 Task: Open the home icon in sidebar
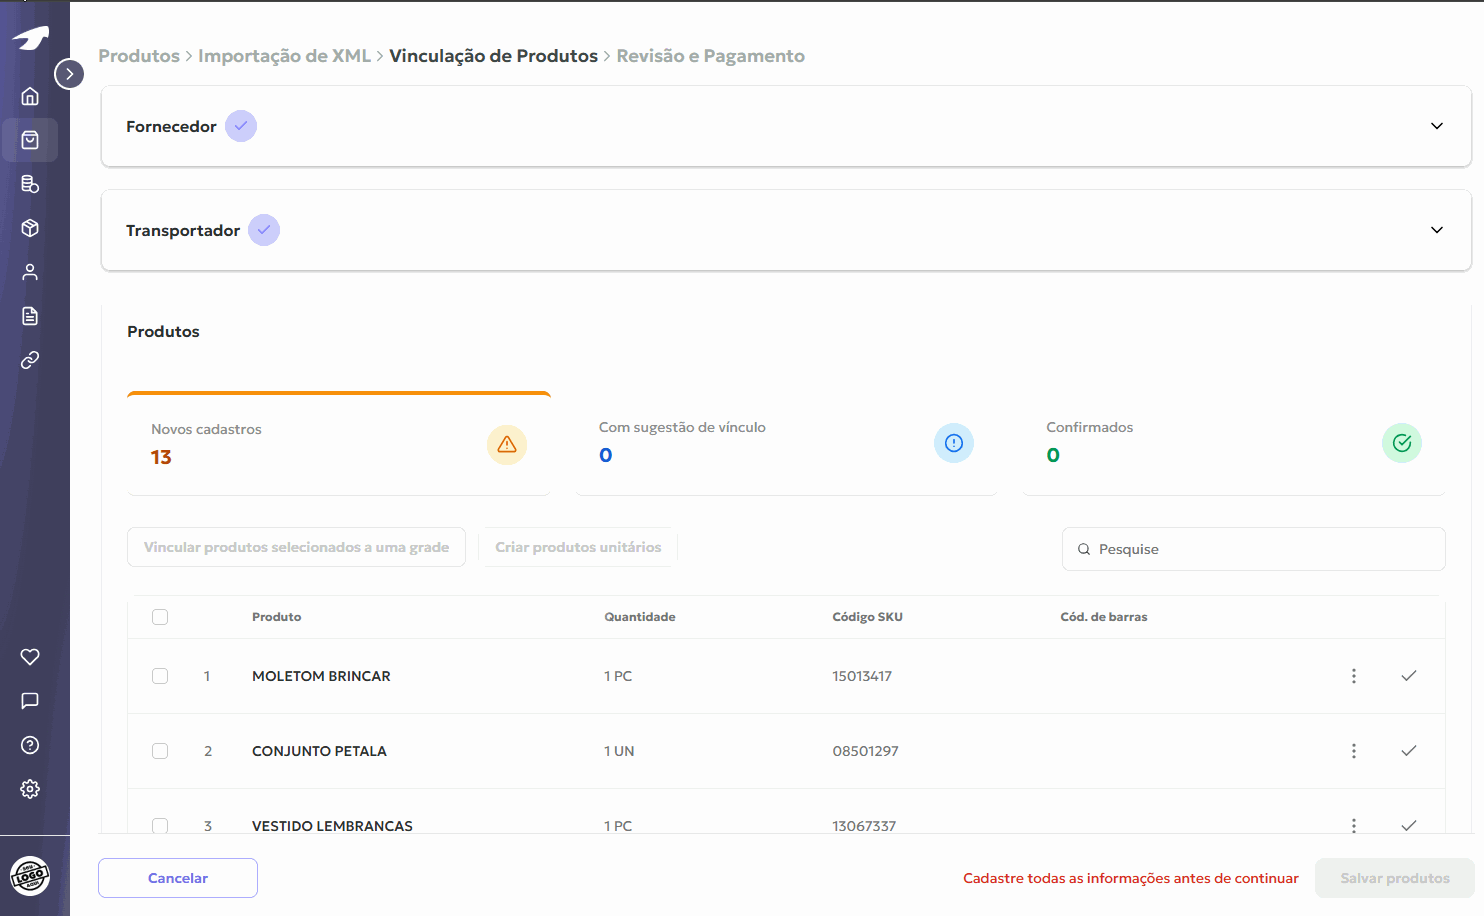[x=30, y=96]
